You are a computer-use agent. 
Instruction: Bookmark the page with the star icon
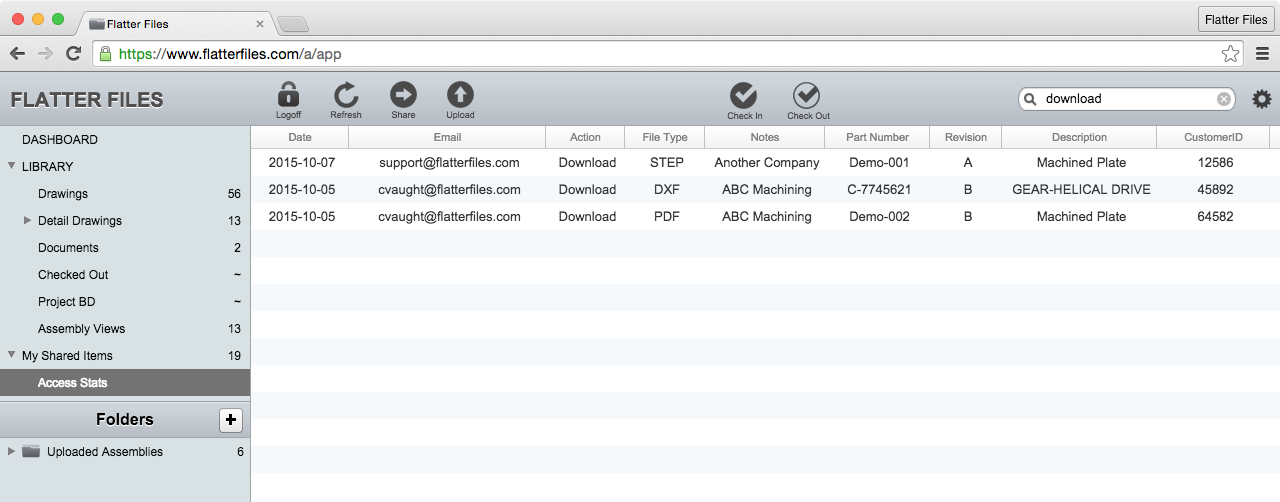[x=1230, y=53]
